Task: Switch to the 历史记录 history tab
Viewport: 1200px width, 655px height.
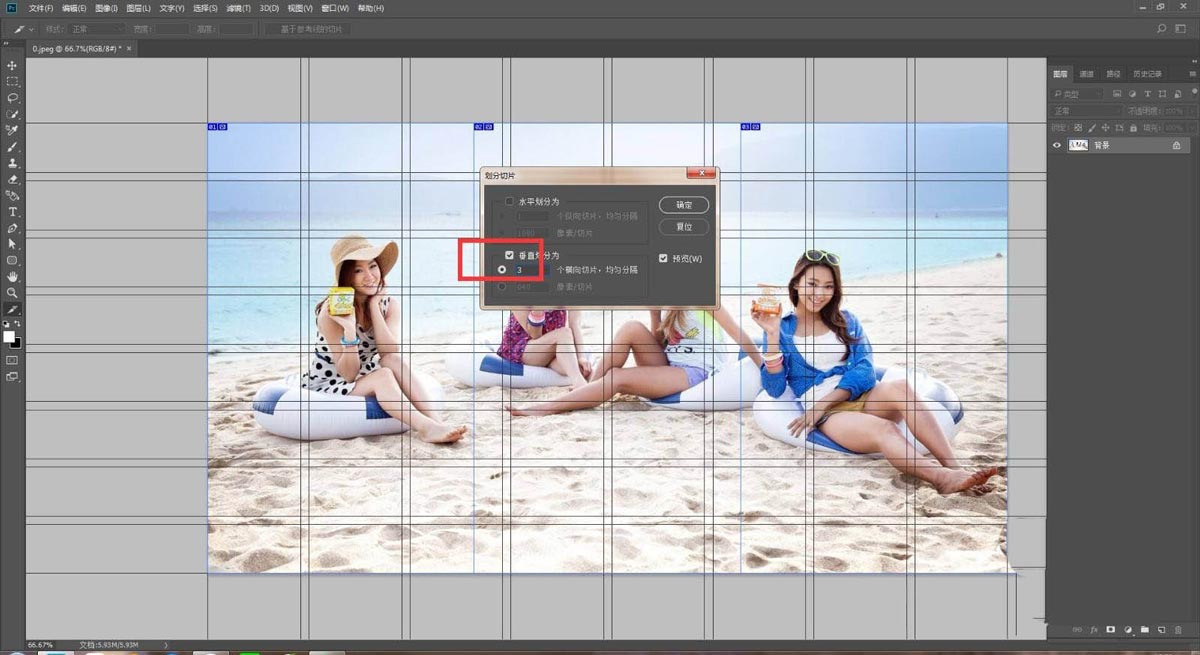Action: click(x=1147, y=74)
